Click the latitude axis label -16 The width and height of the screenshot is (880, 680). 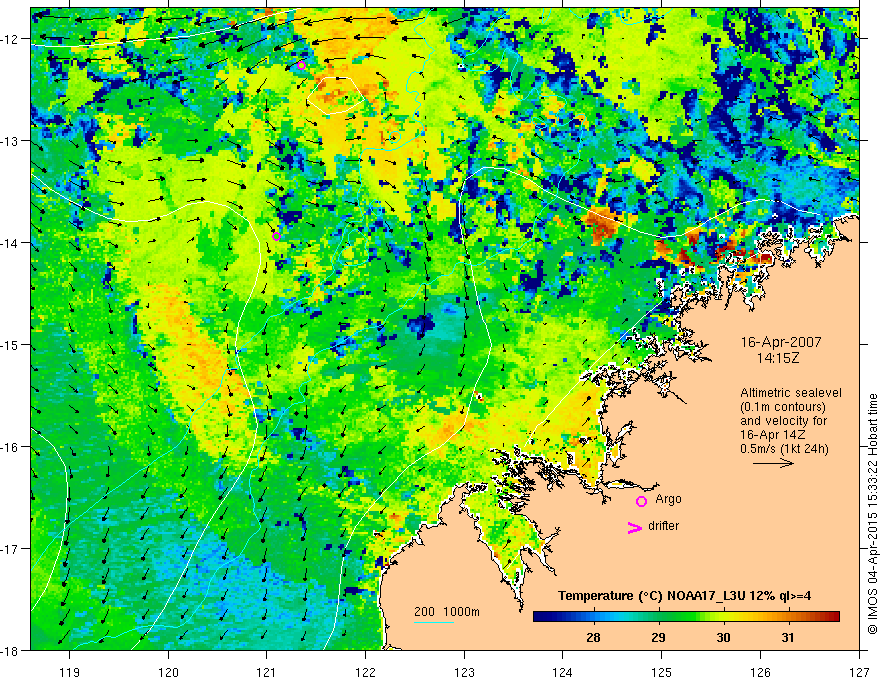point(11,447)
